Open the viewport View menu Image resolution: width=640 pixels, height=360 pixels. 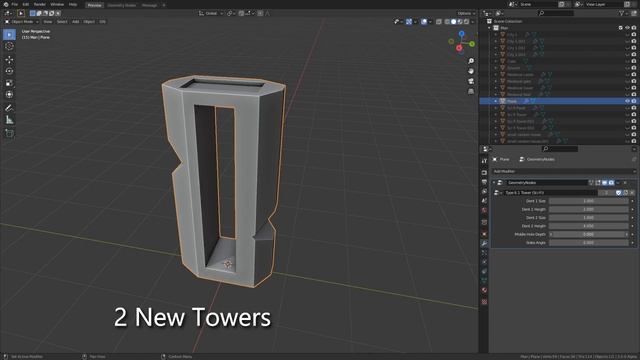pos(48,22)
